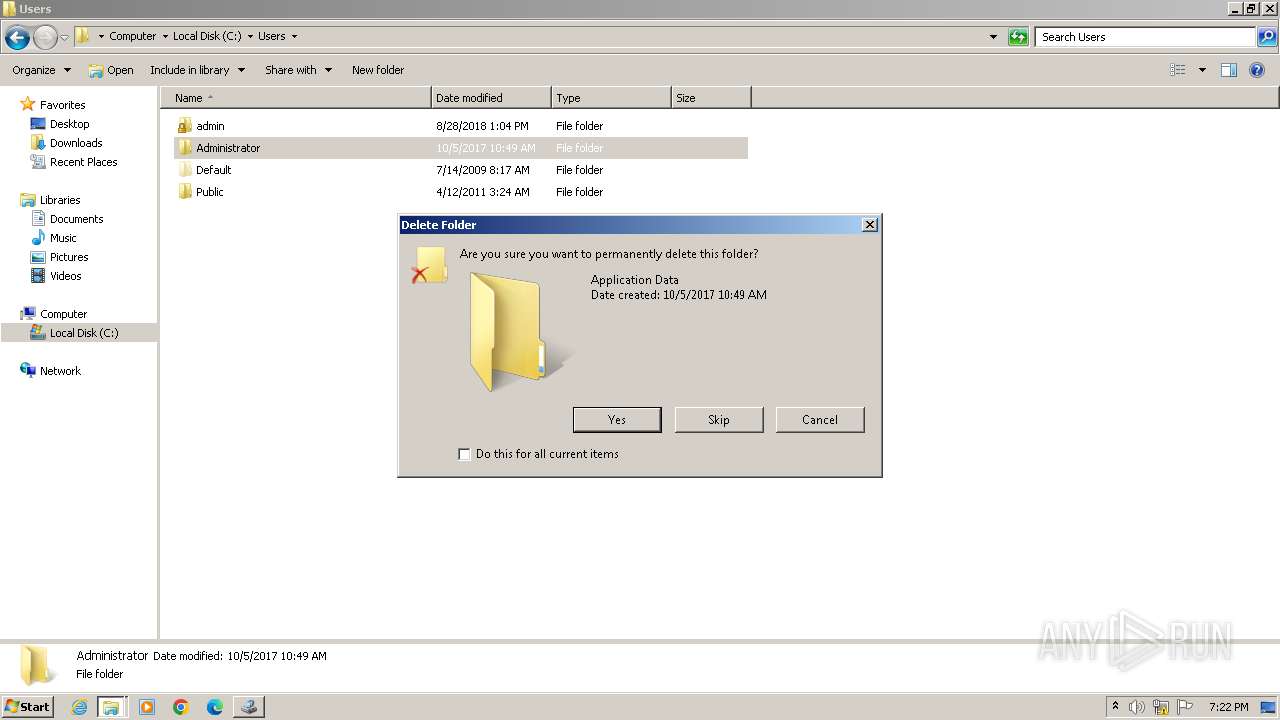Sort by the Date modified column header
The image size is (1280, 720).
(491, 98)
